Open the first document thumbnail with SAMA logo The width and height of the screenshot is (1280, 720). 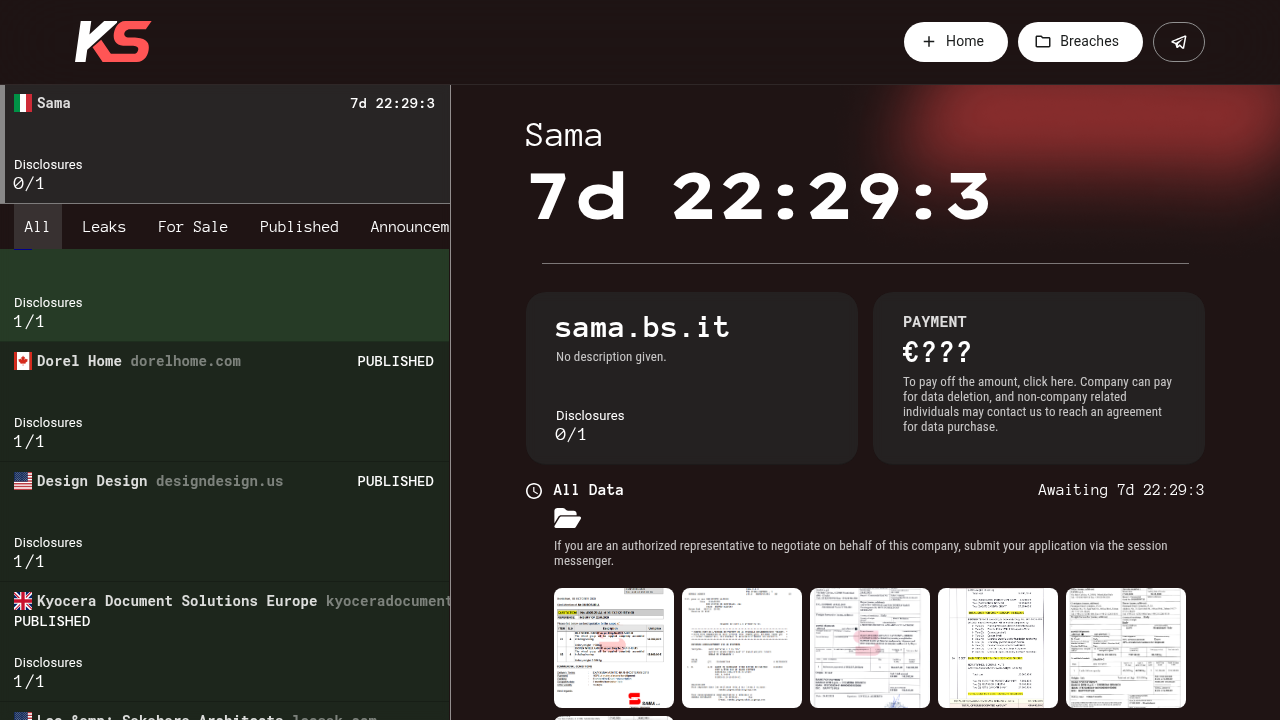(614, 648)
